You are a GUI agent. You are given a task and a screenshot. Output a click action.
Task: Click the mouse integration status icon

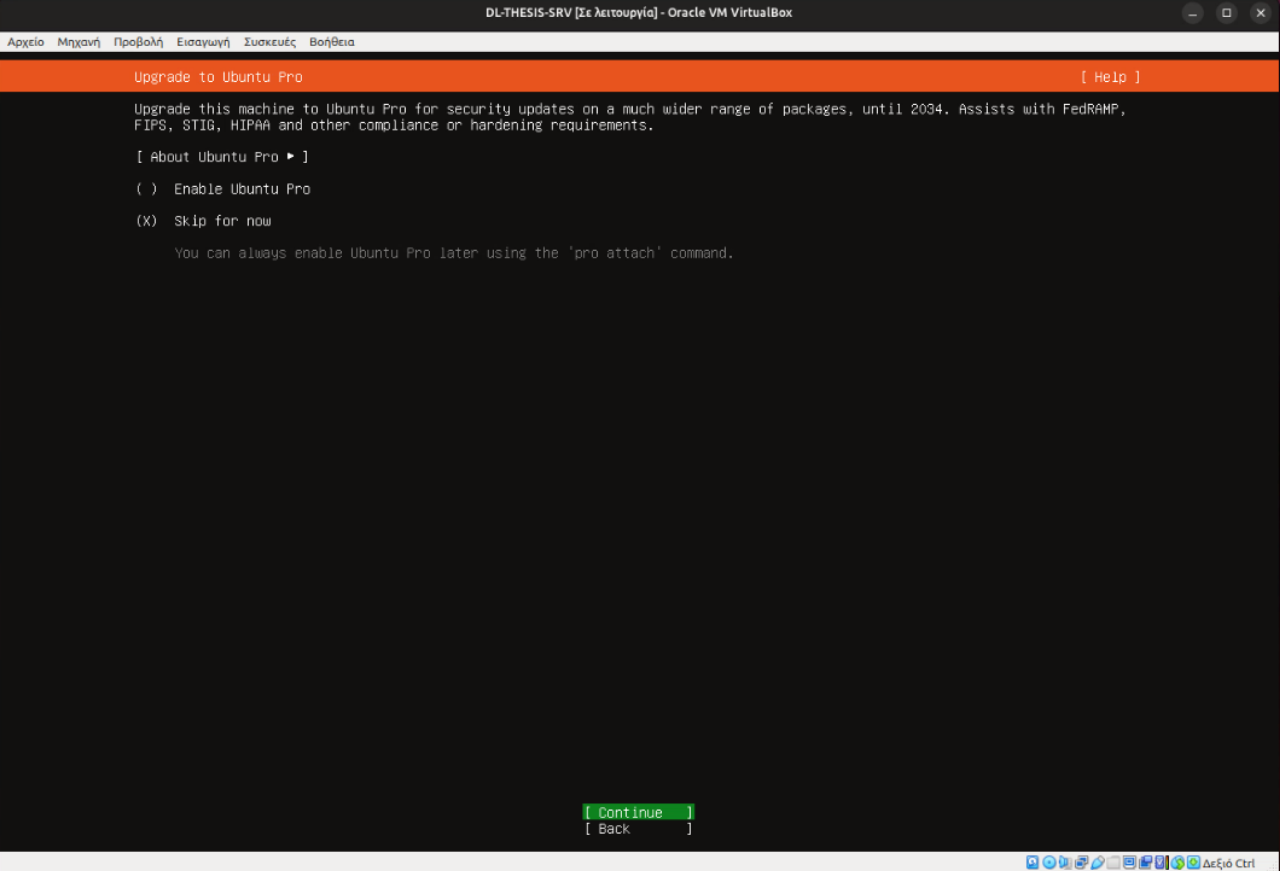1177,862
